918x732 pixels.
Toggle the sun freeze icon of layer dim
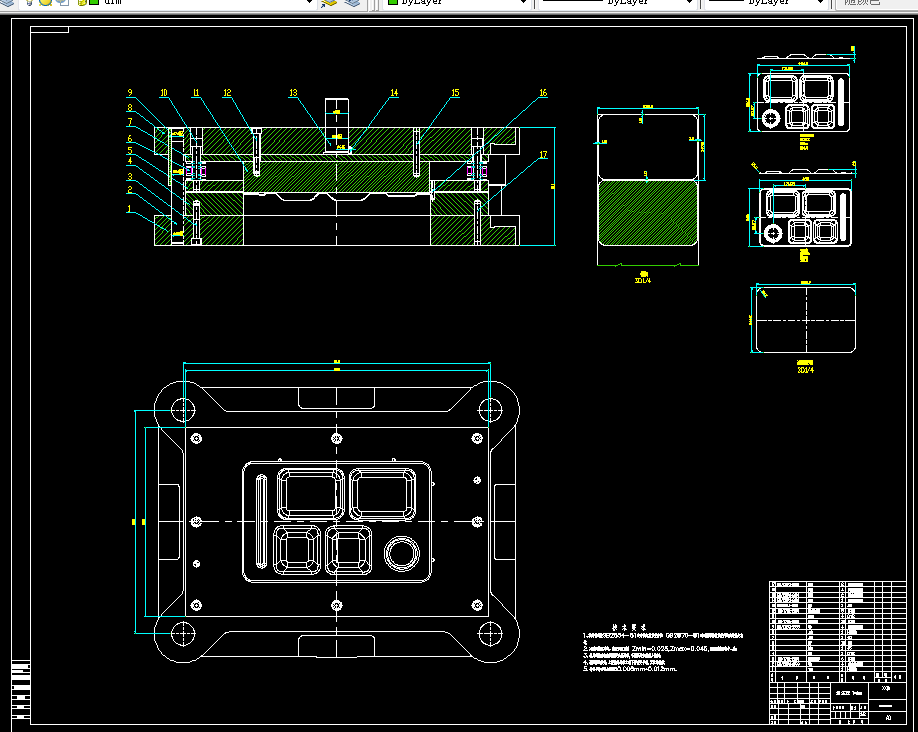45,2
